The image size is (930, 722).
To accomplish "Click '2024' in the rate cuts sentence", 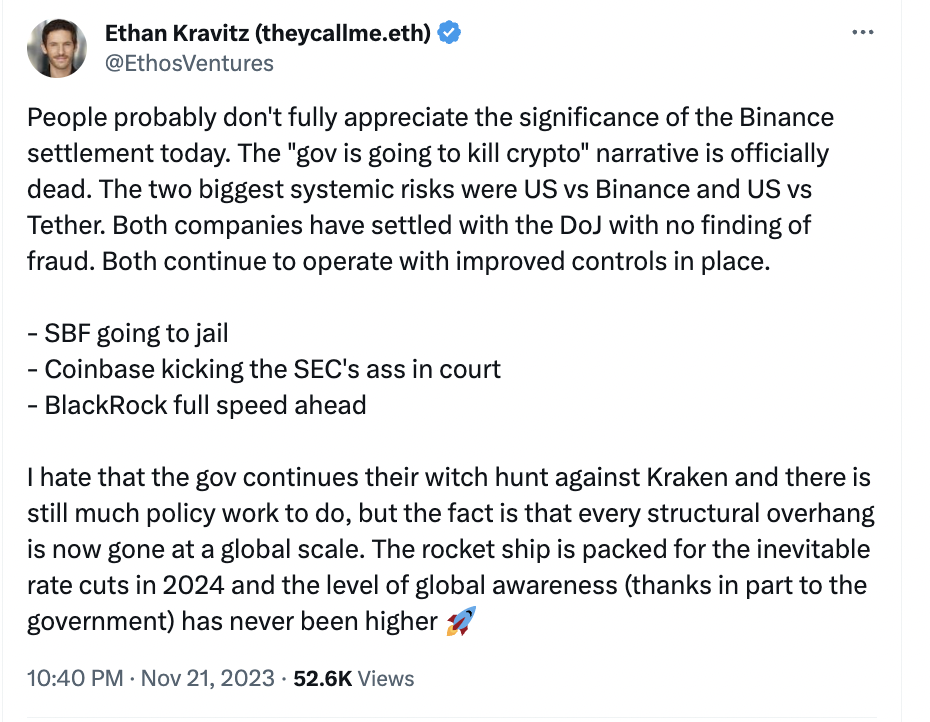I will pos(194,586).
